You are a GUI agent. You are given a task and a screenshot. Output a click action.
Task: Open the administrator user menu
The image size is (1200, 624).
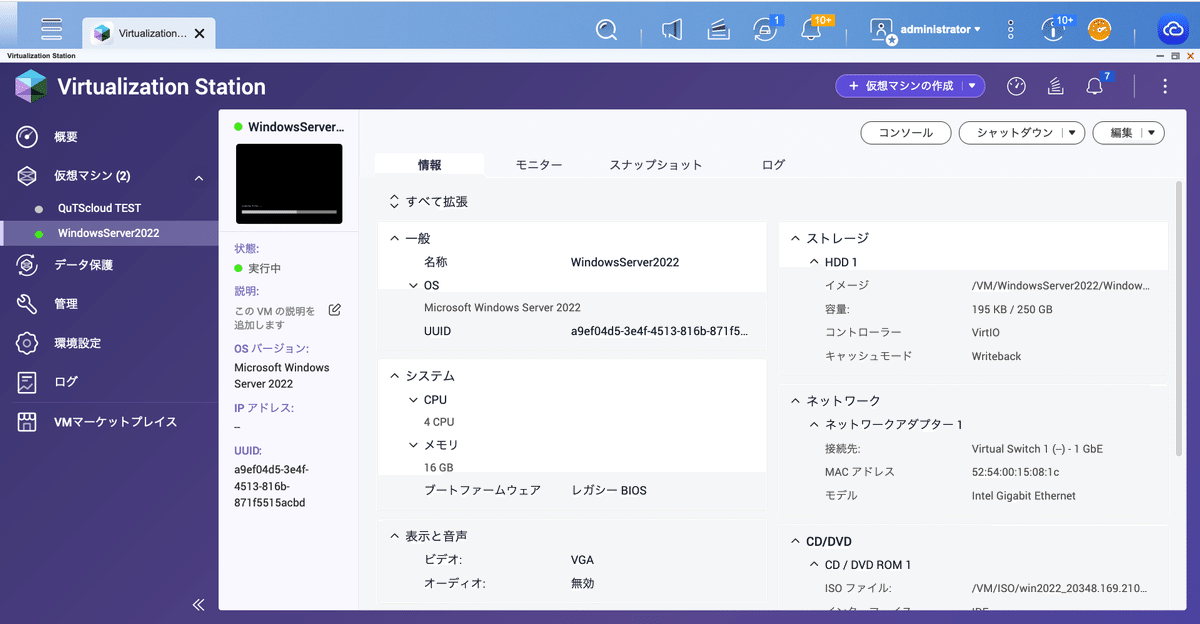926,30
